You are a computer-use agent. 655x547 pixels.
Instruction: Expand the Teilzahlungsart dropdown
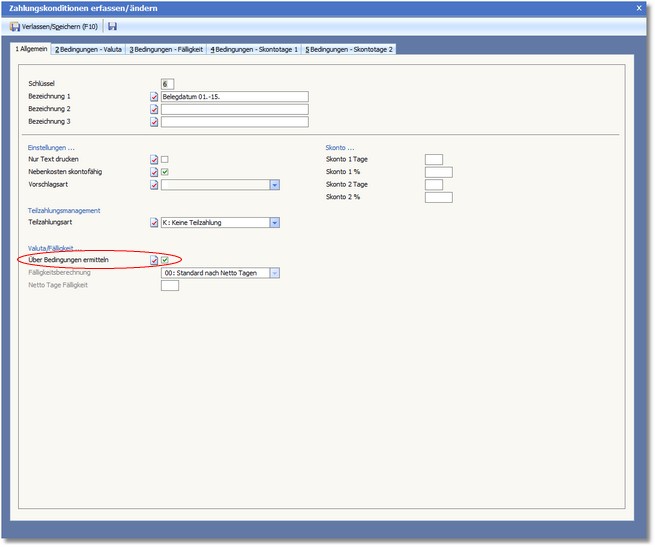point(274,223)
